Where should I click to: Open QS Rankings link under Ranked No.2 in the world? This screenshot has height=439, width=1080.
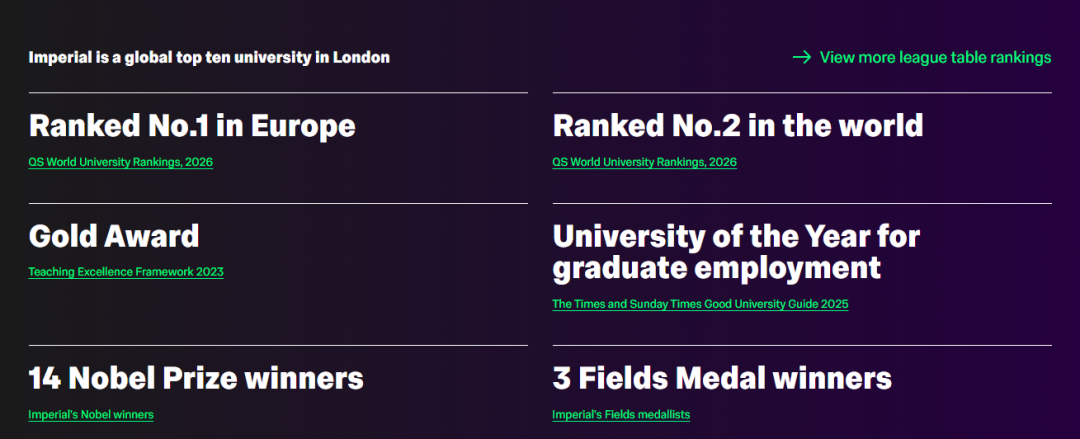click(644, 162)
